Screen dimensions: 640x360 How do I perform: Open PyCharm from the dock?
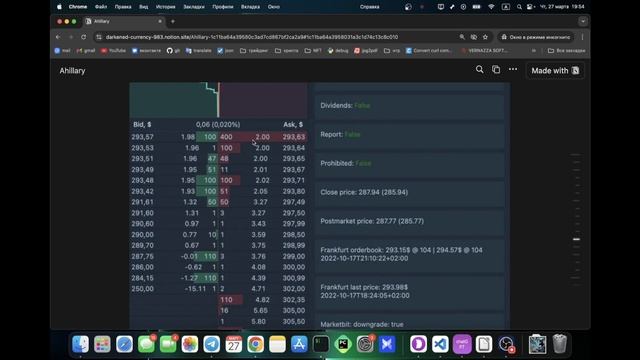click(x=343, y=344)
